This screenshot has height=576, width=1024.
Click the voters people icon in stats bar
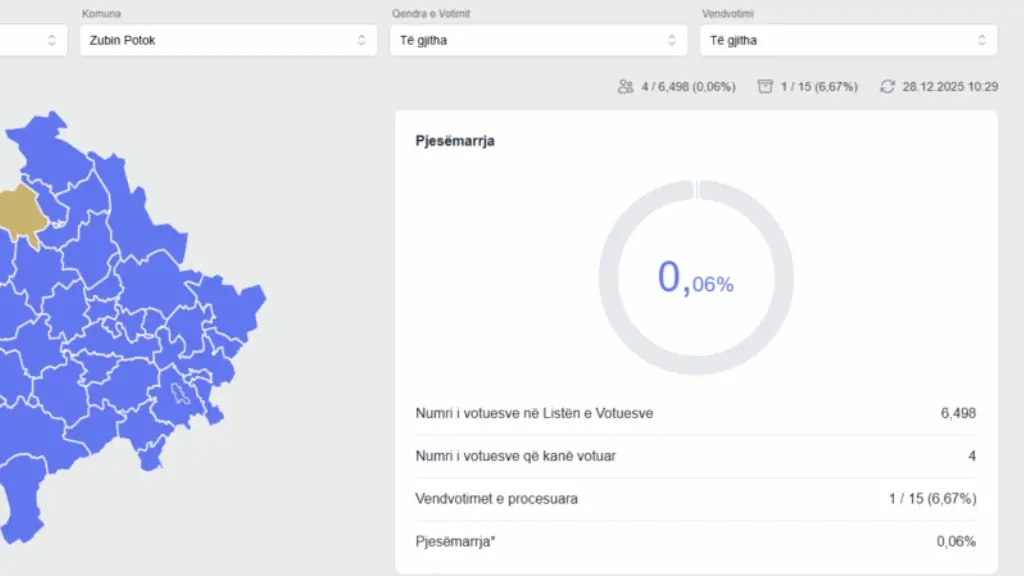coord(626,87)
